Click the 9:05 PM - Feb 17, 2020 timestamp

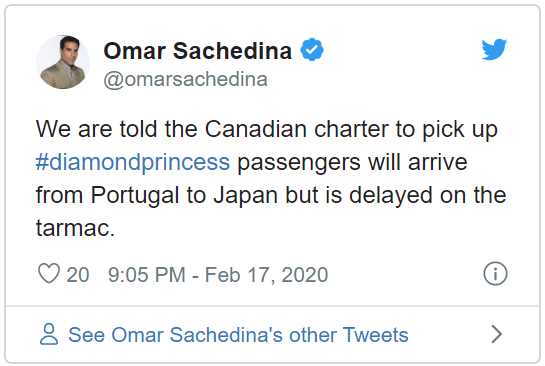click(218, 275)
